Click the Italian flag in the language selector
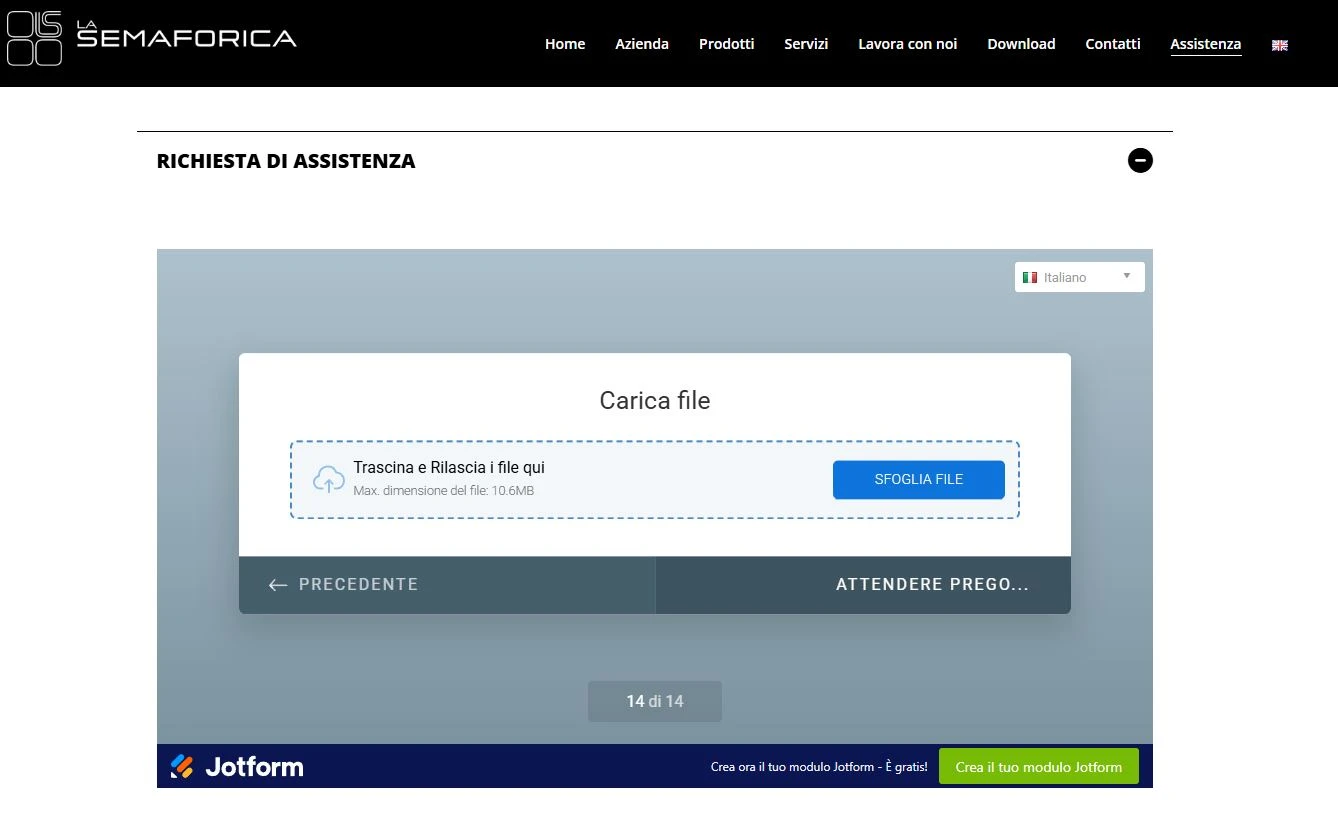 [x=1030, y=277]
